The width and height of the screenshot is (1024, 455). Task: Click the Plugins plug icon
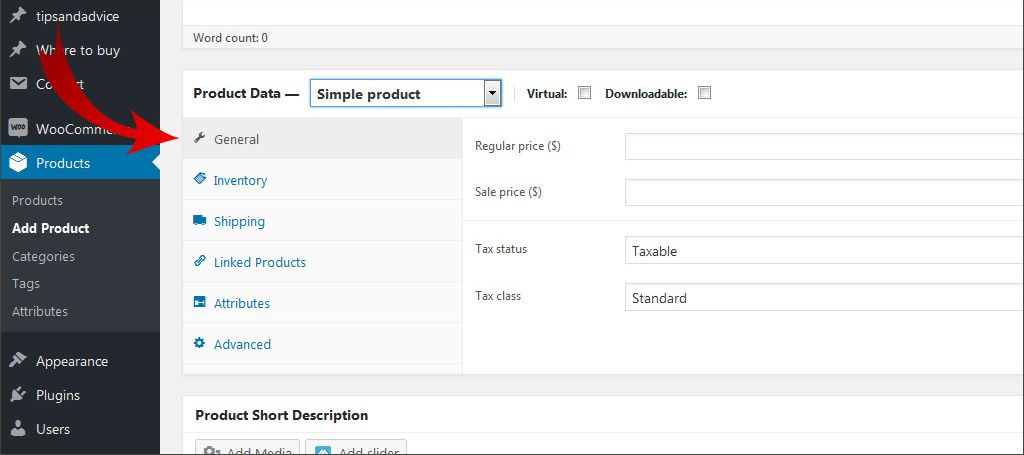[18, 395]
